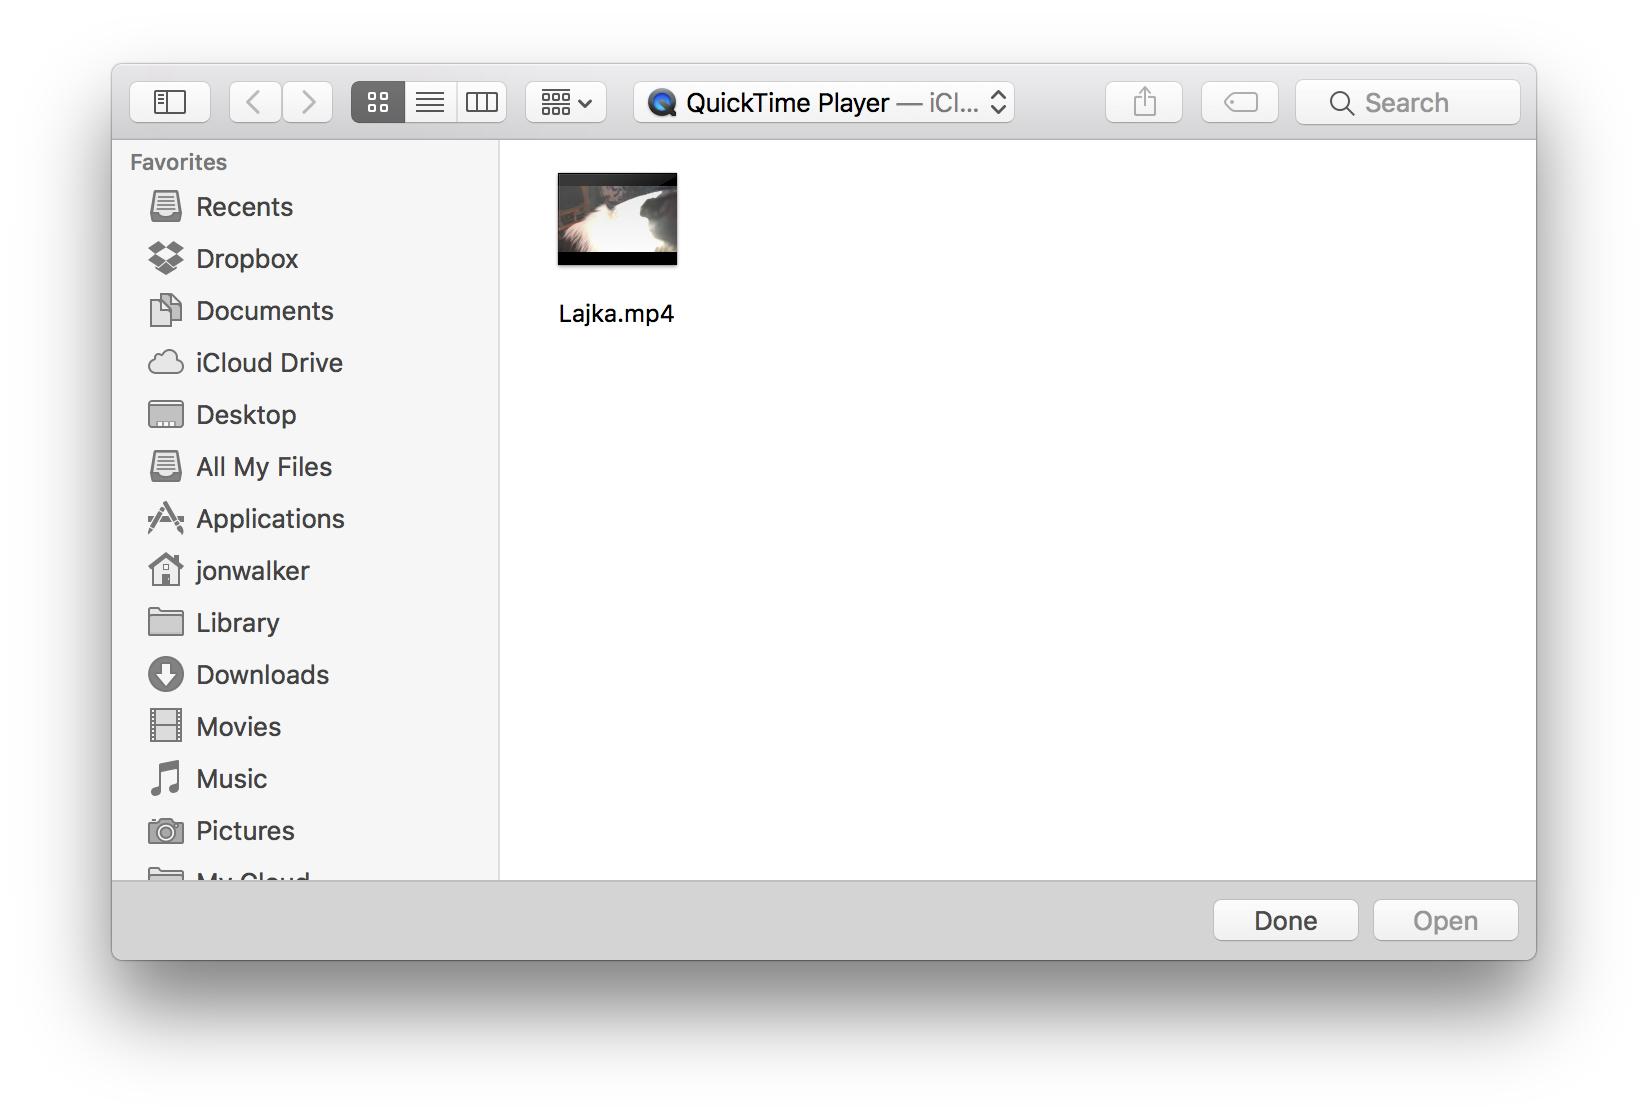1648x1120 pixels.
Task: Click the Music note icon
Action: [x=166, y=778]
